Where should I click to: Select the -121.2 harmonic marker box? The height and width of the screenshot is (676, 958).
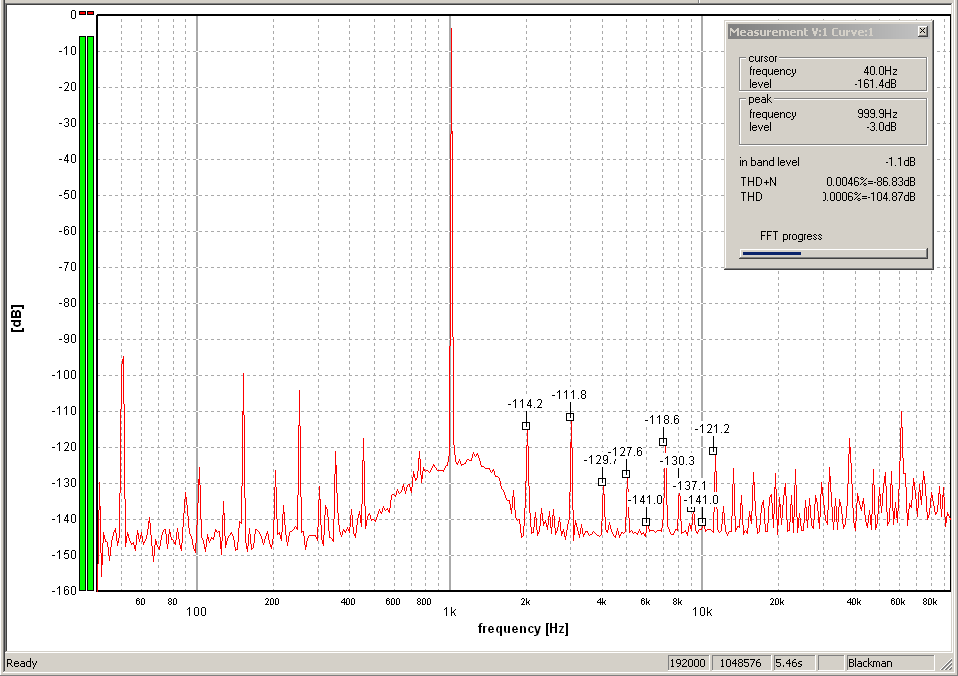coord(713,451)
